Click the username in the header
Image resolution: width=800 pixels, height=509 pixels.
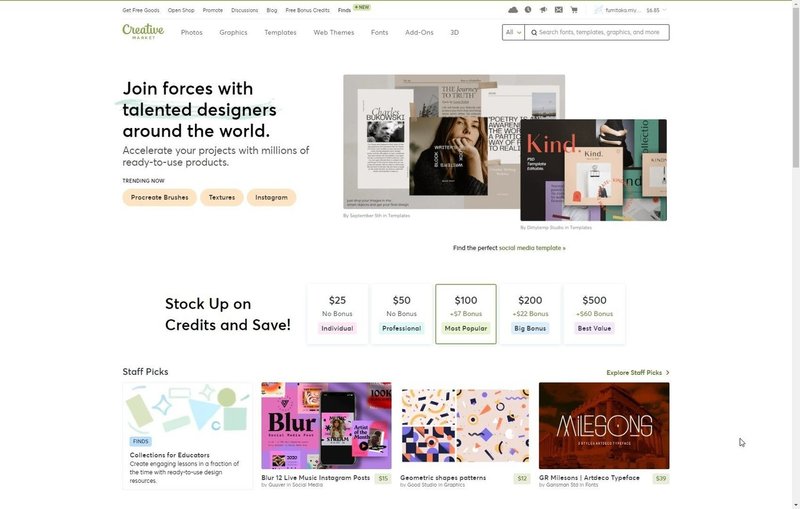[x=622, y=10]
